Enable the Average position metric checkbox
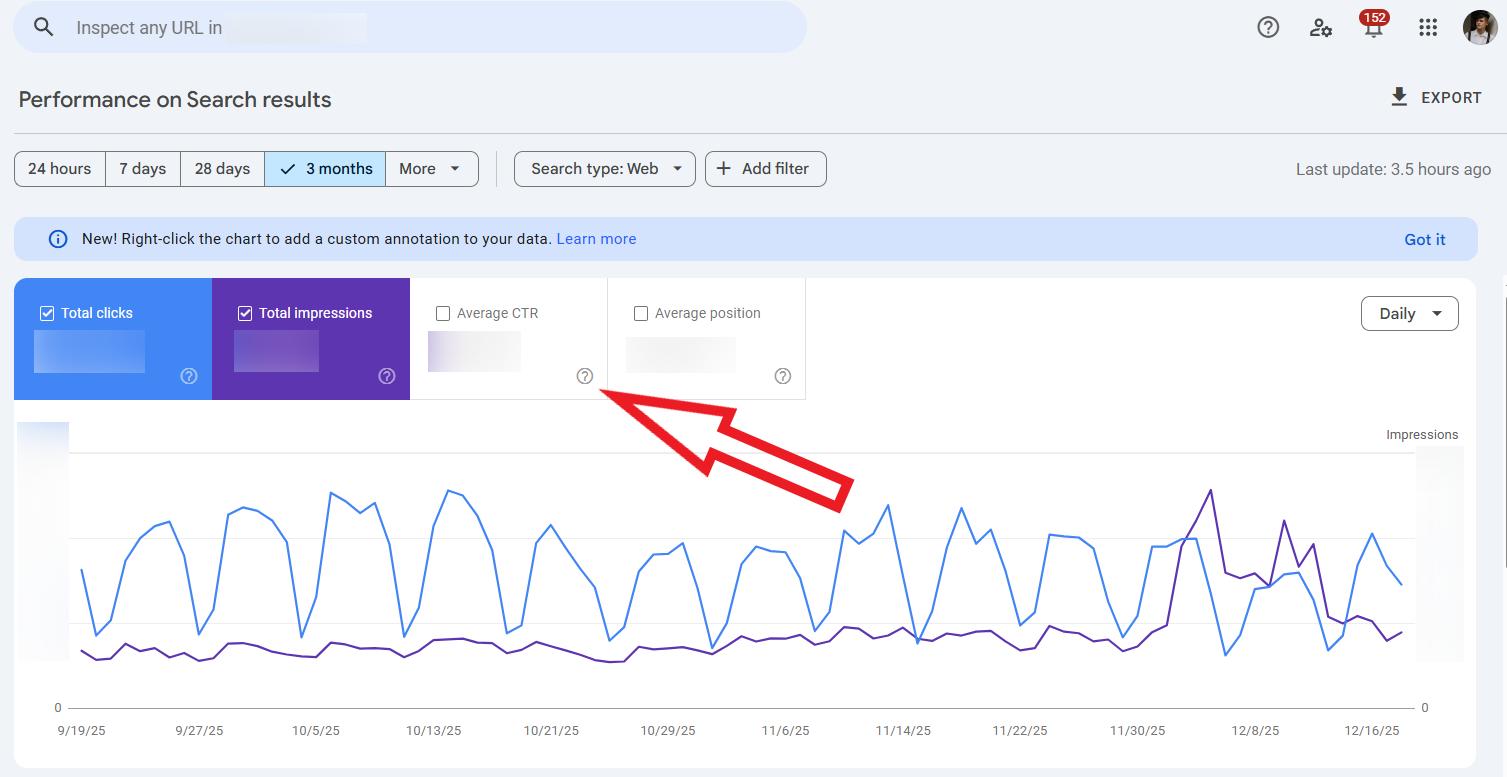Screen dimensions: 1507x777 (641, 313)
